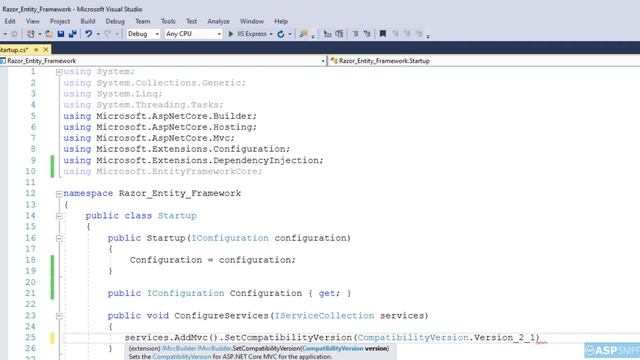Open the Undo history dropdown arrow
Image resolution: width=640 pixels, height=360 pixels.
(98, 34)
